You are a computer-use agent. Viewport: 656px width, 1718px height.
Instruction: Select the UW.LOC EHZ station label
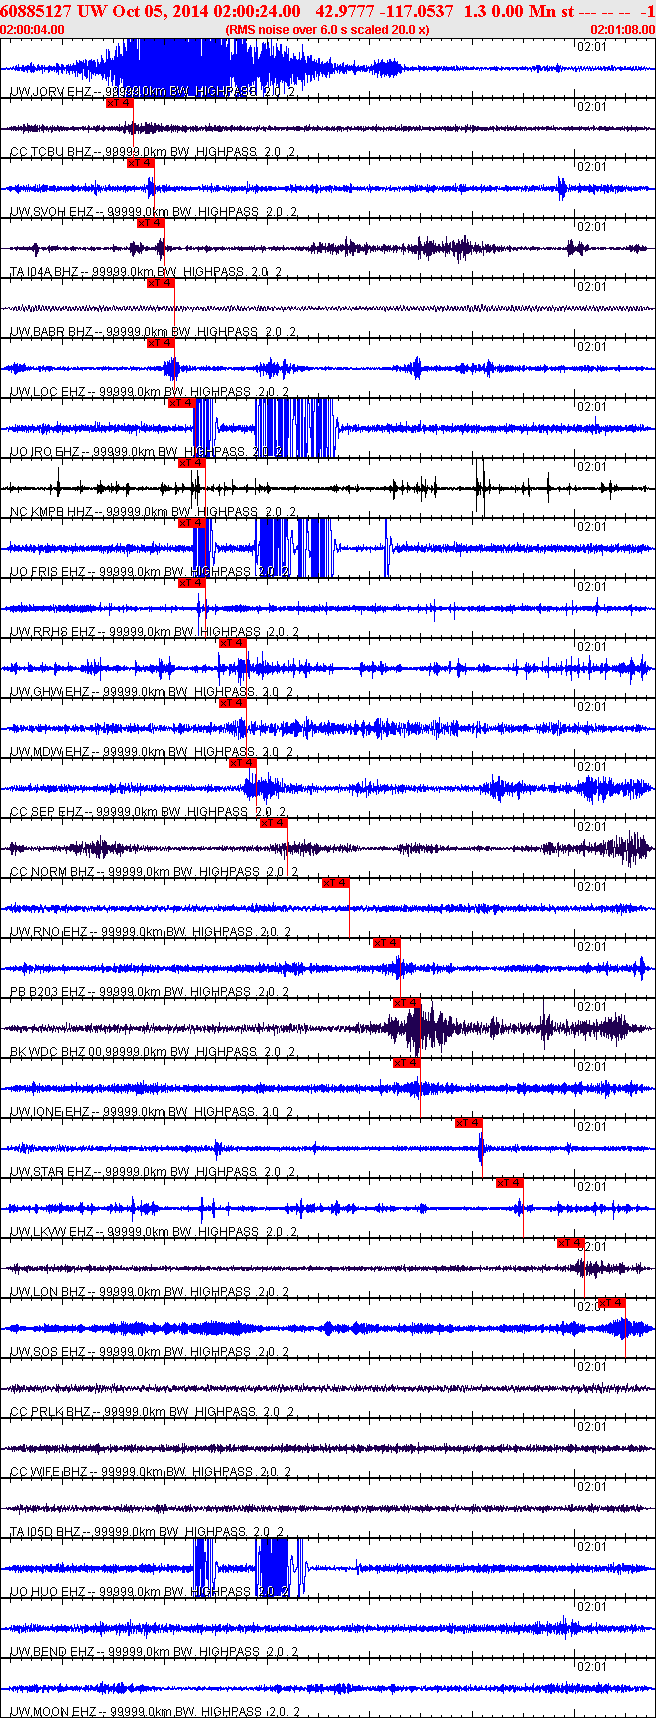point(45,392)
